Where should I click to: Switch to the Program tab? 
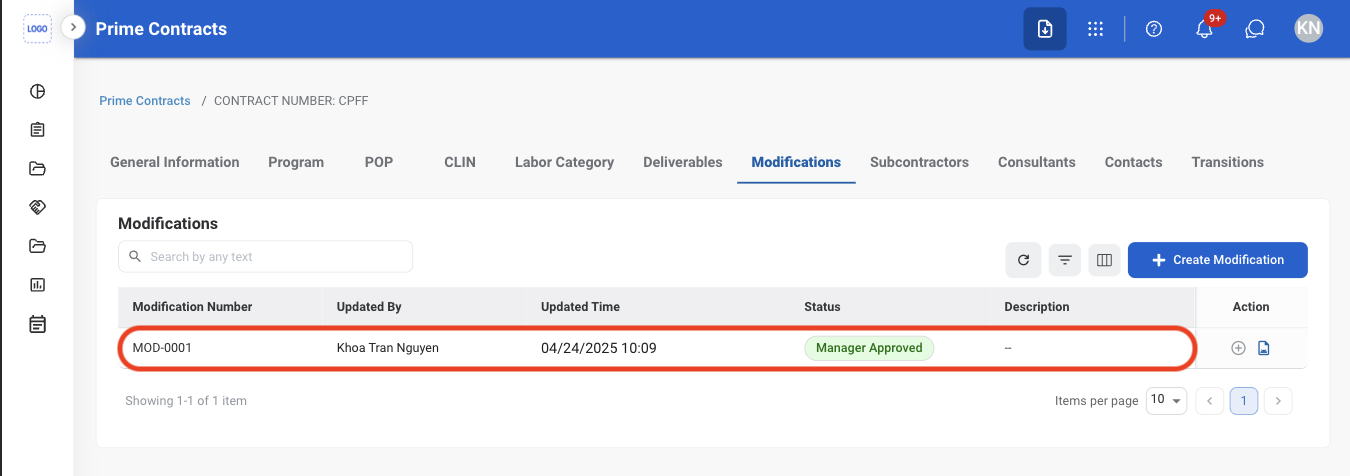pyautogui.click(x=296, y=162)
